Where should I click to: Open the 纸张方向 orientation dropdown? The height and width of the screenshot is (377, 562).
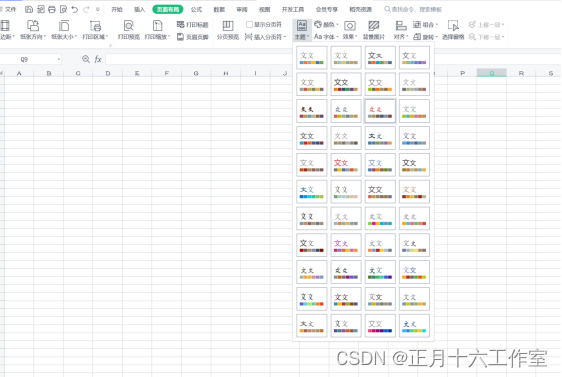pyautogui.click(x=33, y=30)
